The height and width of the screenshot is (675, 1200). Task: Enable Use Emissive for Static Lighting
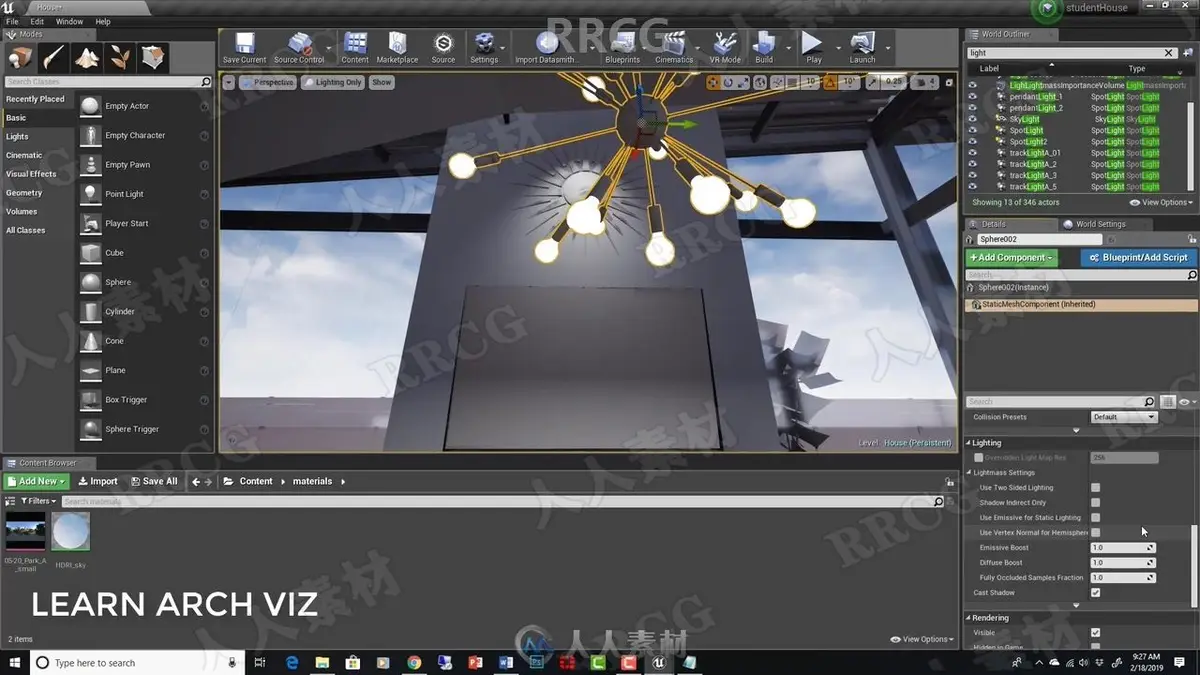pos(1095,518)
